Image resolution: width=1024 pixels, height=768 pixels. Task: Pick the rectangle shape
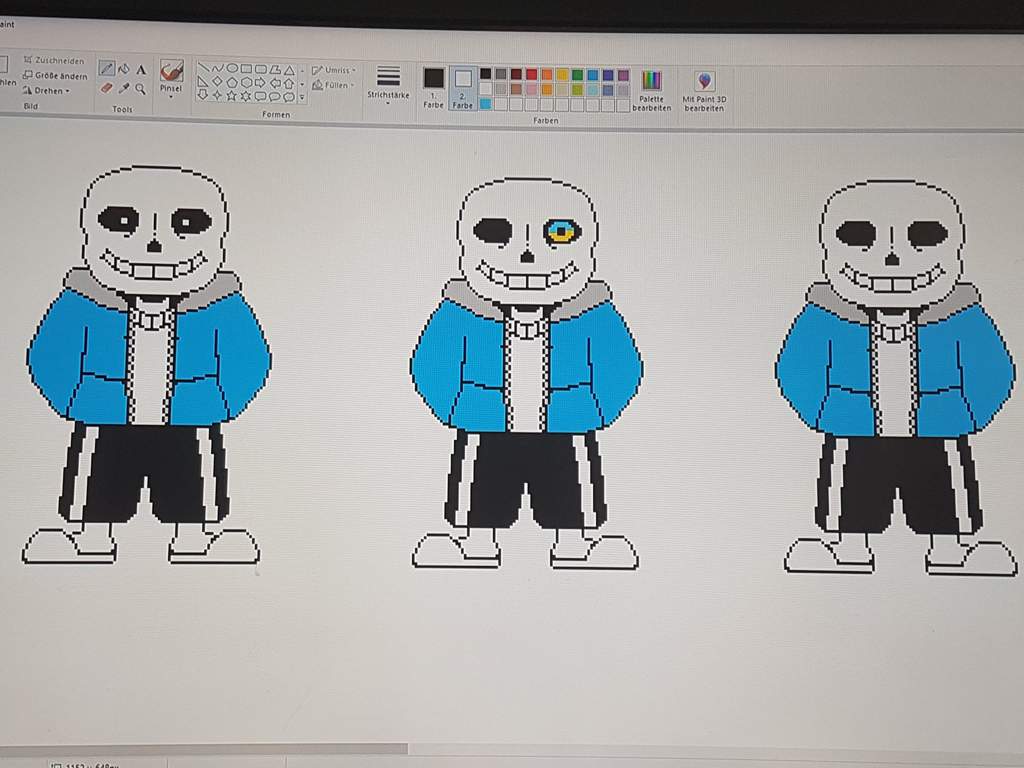click(246, 69)
